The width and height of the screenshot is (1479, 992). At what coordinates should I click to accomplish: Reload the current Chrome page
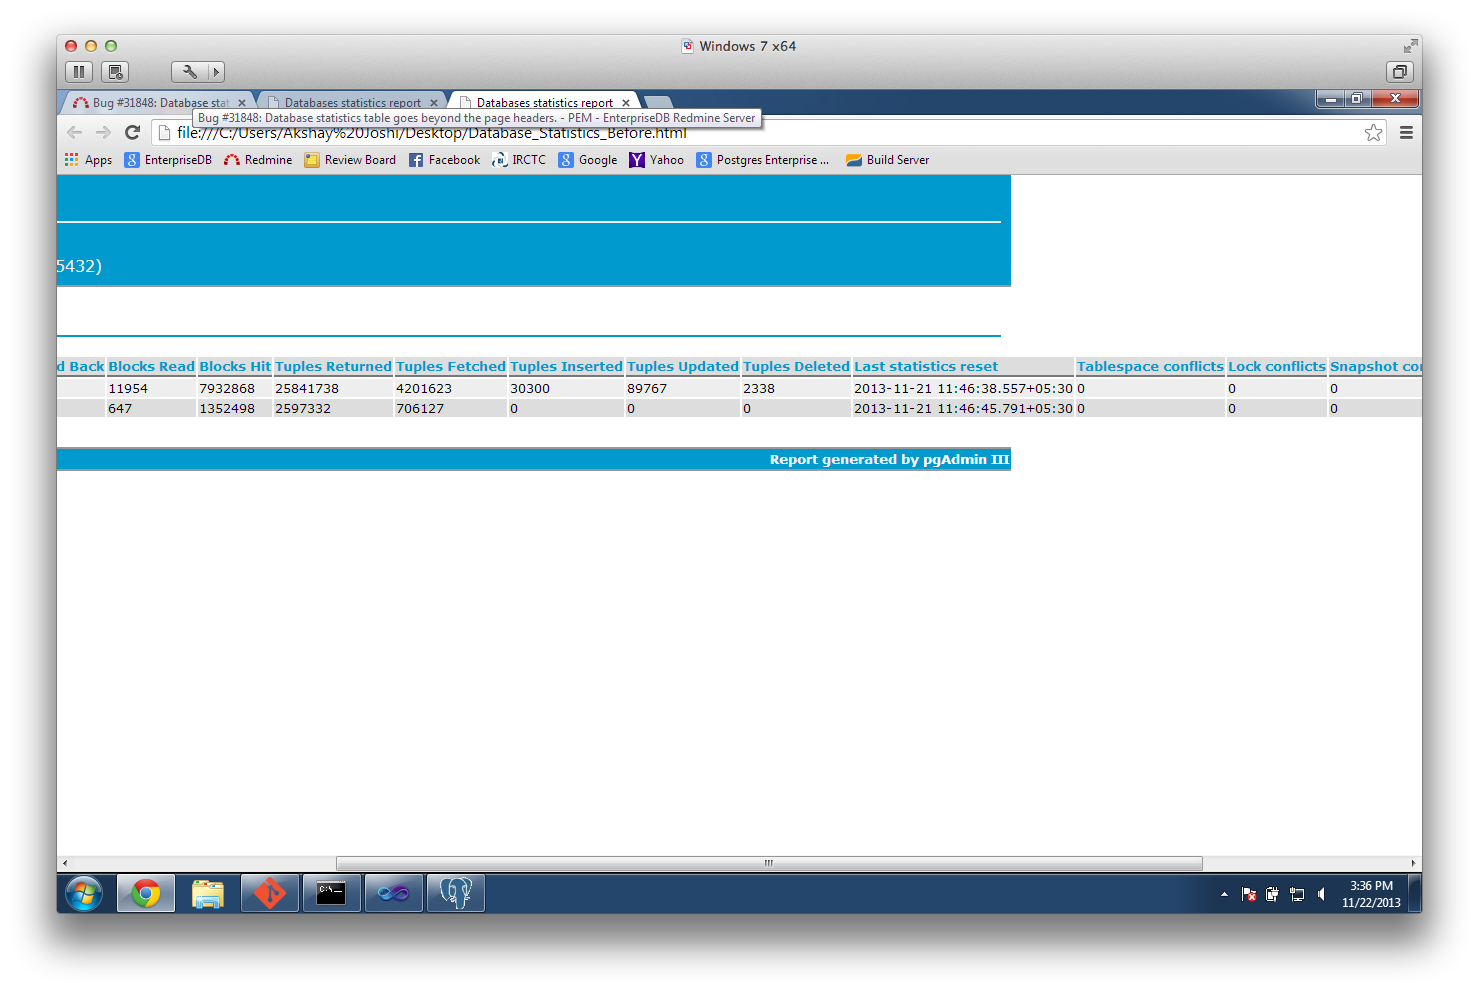click(132, 133)
